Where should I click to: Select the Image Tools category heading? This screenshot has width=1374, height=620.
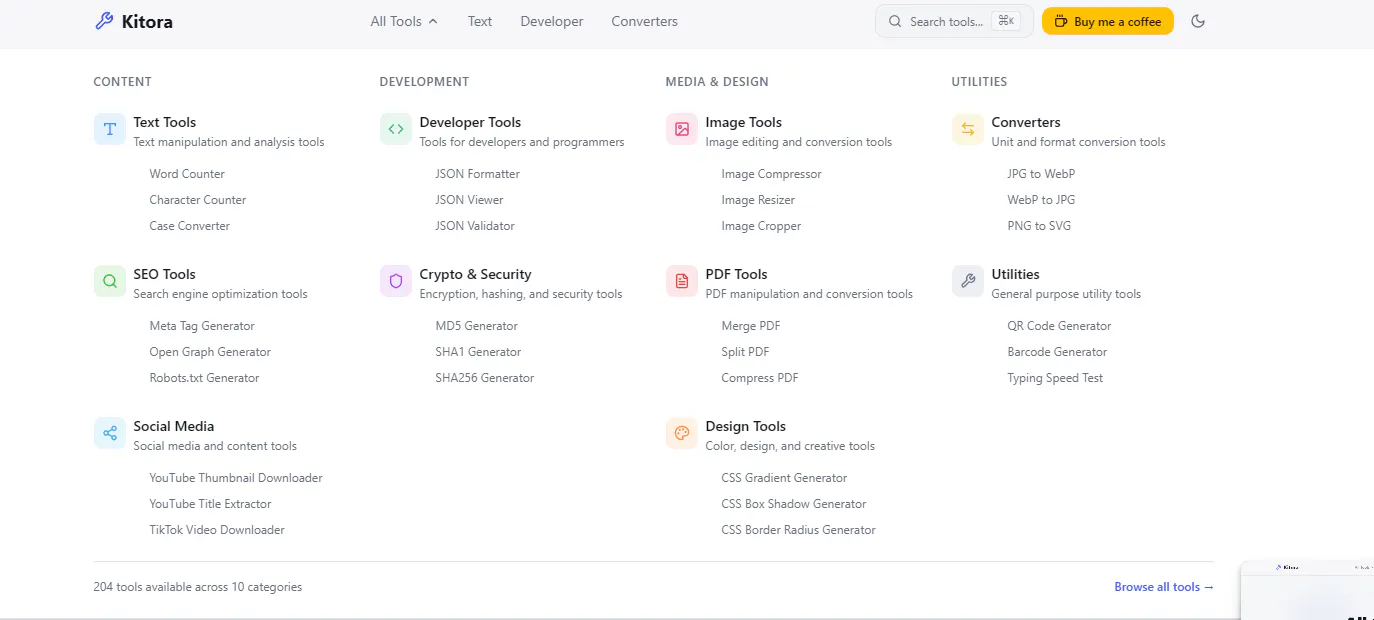[x=743, y=122]
